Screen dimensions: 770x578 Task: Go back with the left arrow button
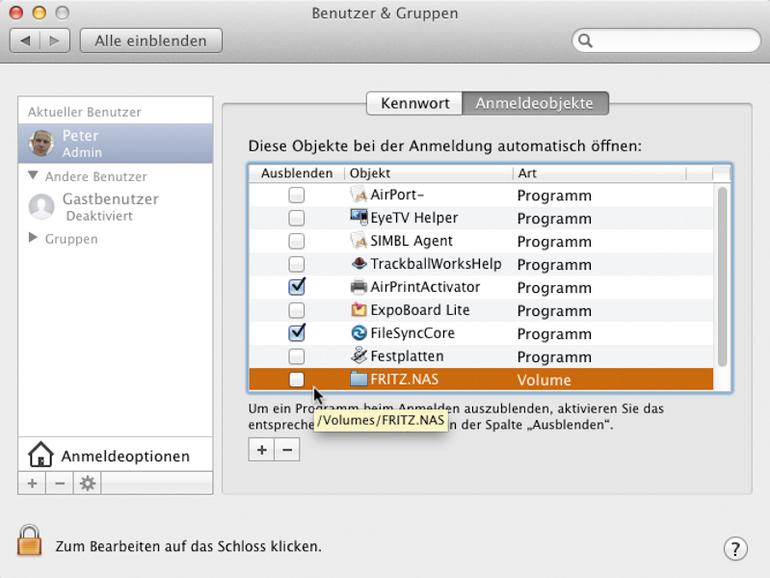pos(26,40)
